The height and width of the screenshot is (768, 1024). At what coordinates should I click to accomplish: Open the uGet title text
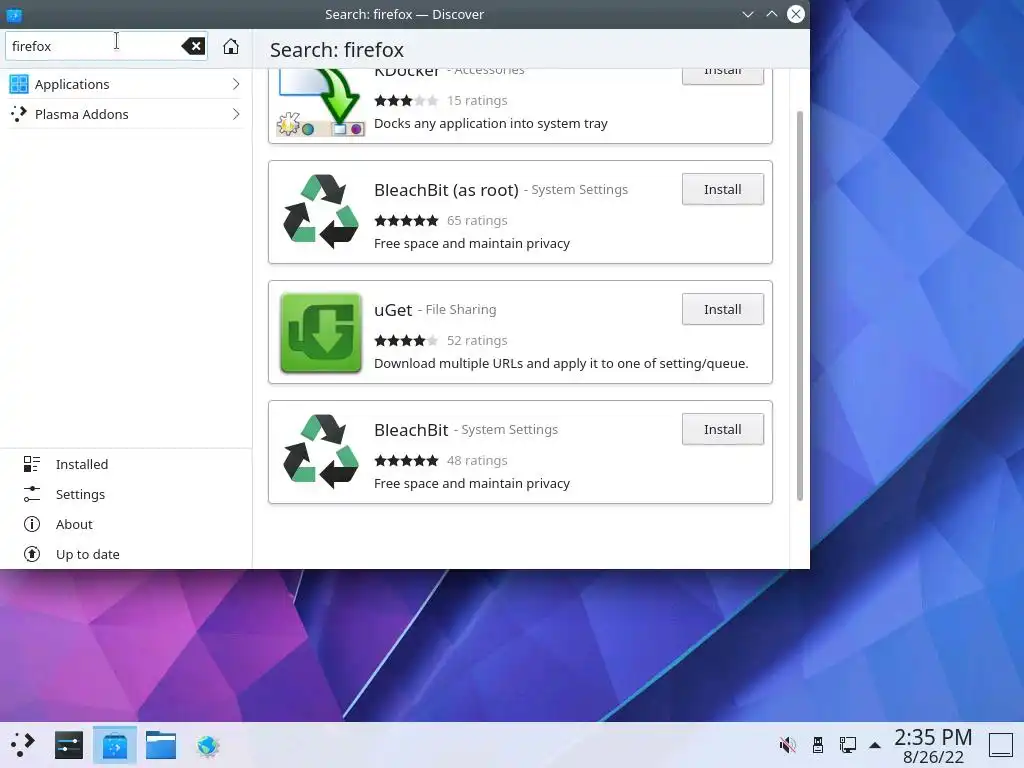pos(393,310)
